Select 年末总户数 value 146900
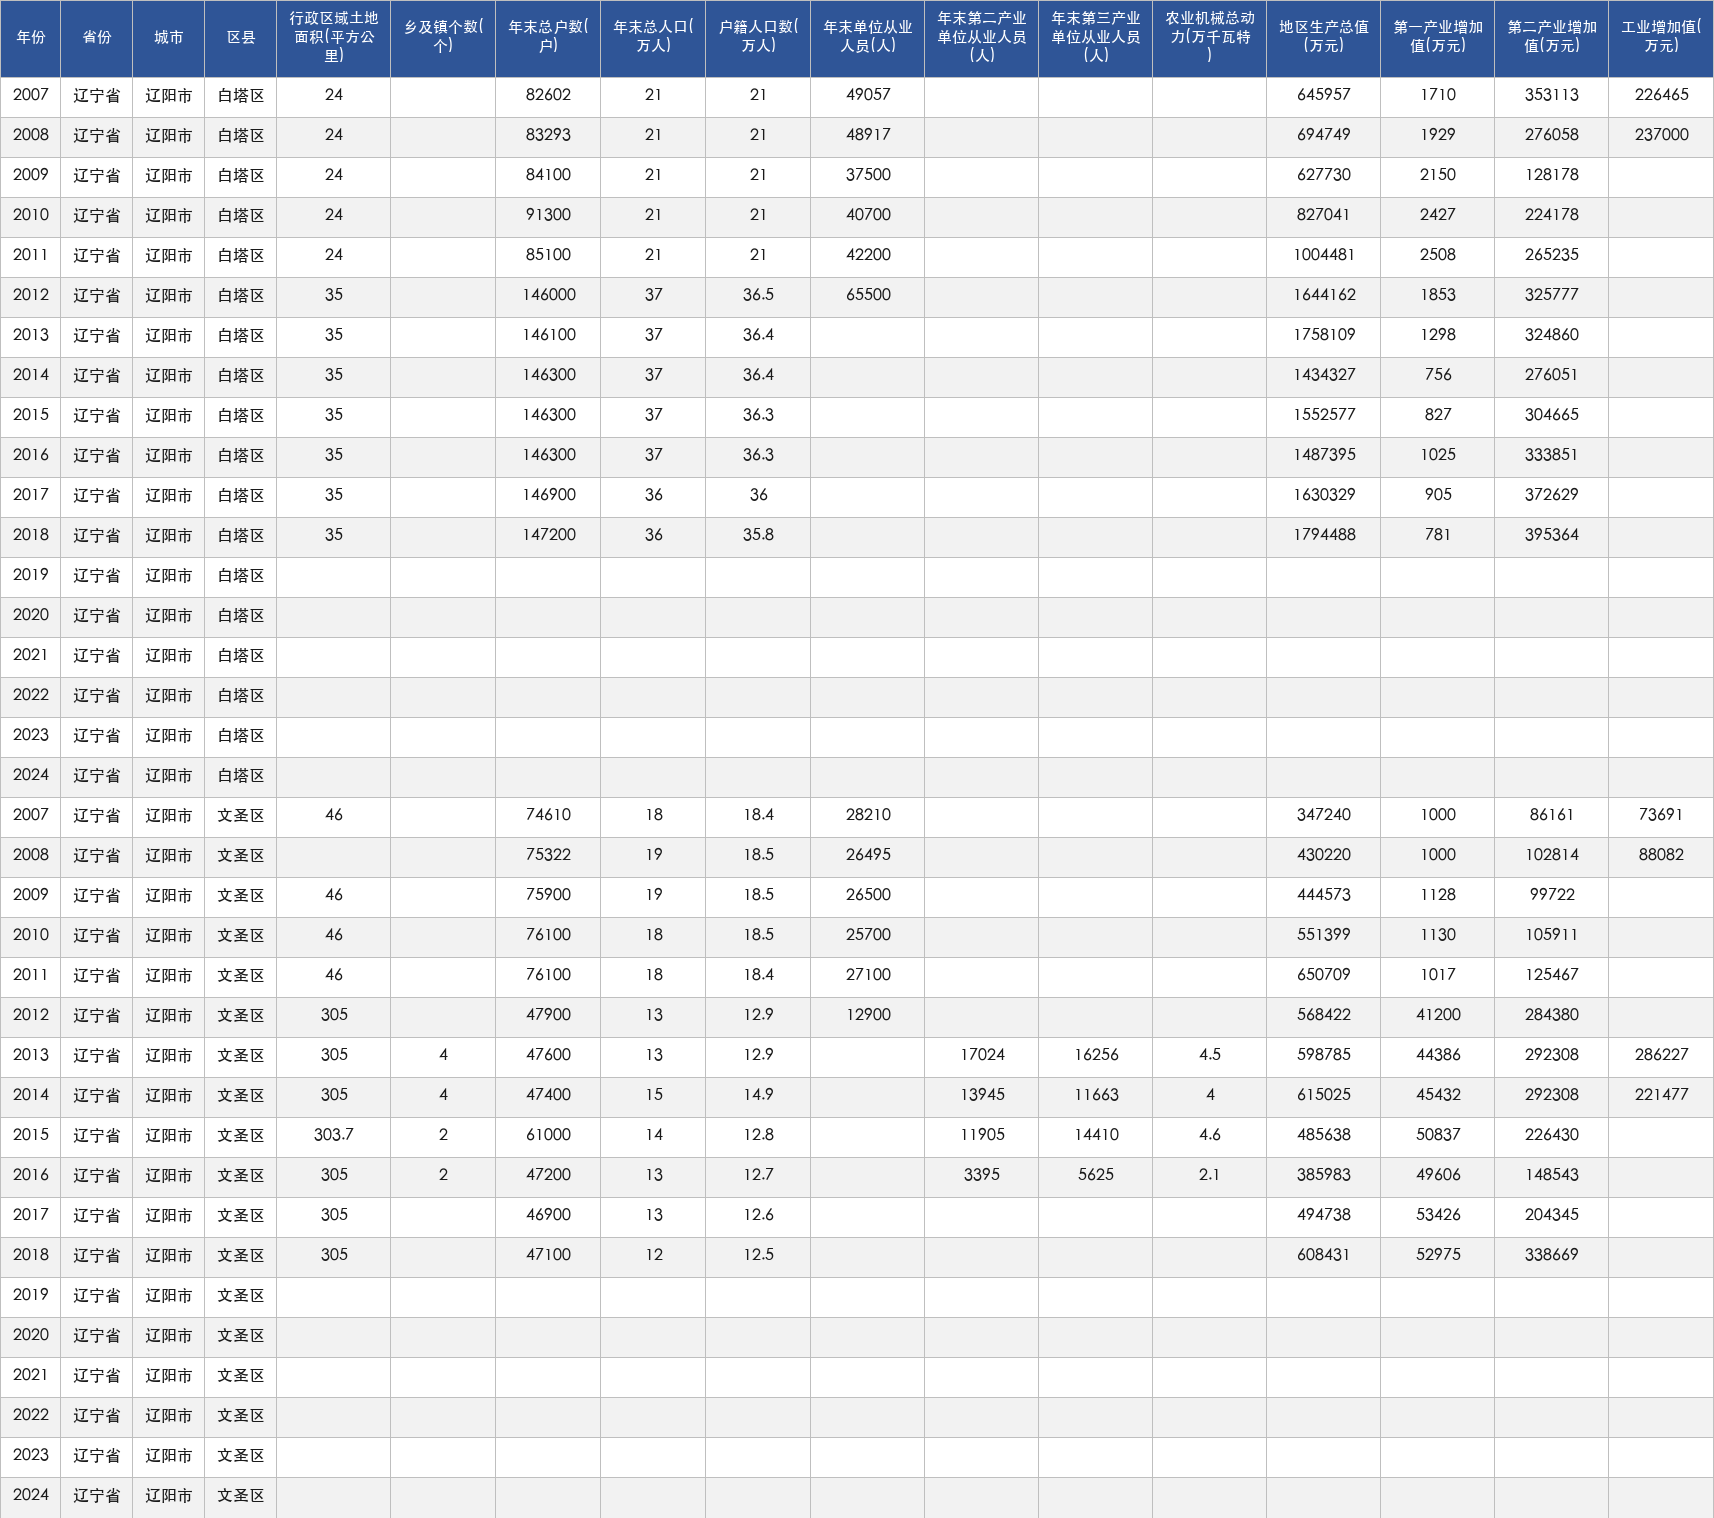Image resolution: width=1714 pixels, height=1518 pixels. pos(548,495)
